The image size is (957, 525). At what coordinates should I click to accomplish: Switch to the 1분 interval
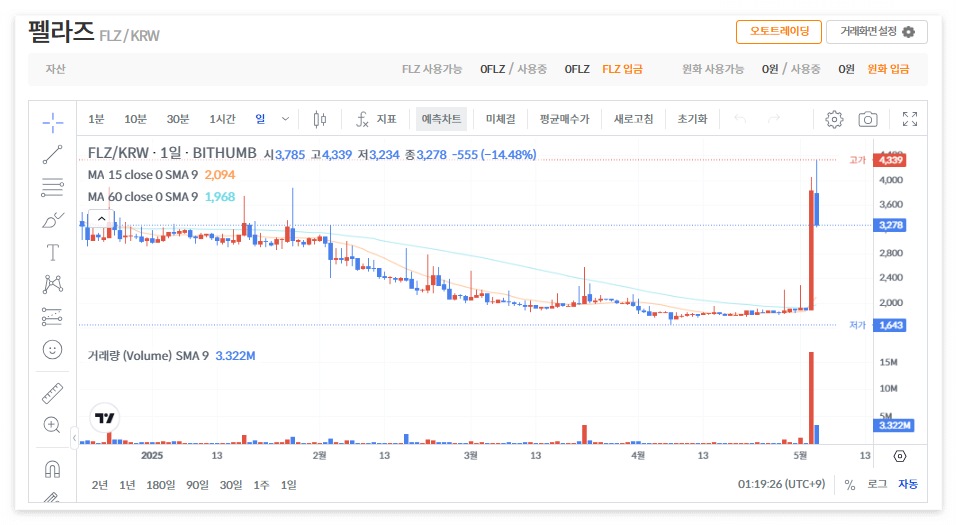(x=96, y=119)
